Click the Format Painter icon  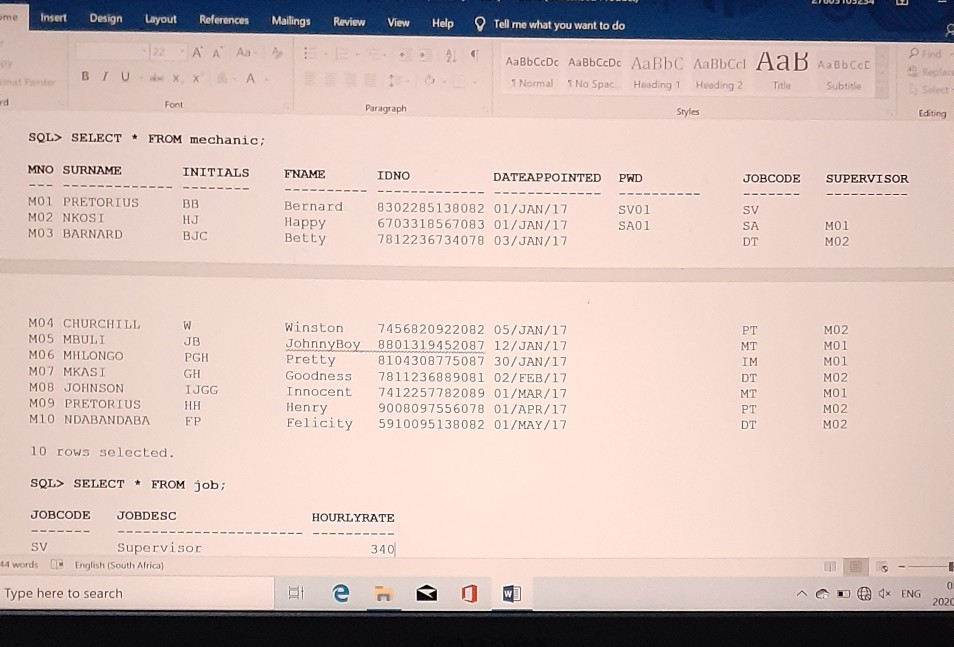coord(25,83)
